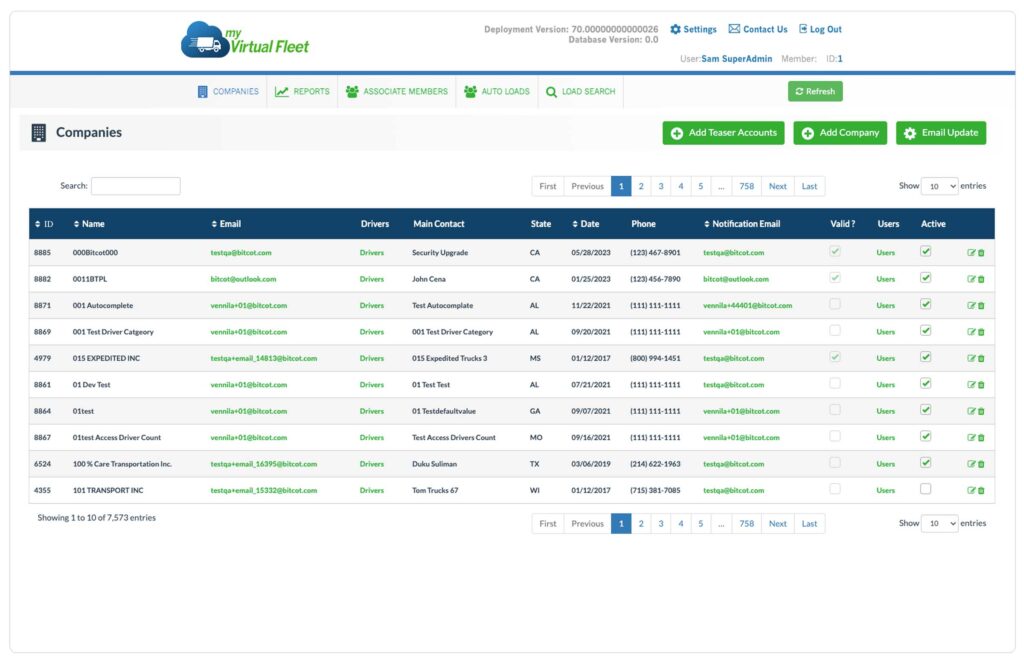Edit the 015 EXPEDITED INC row via pencil icon

tap(971, 358)
